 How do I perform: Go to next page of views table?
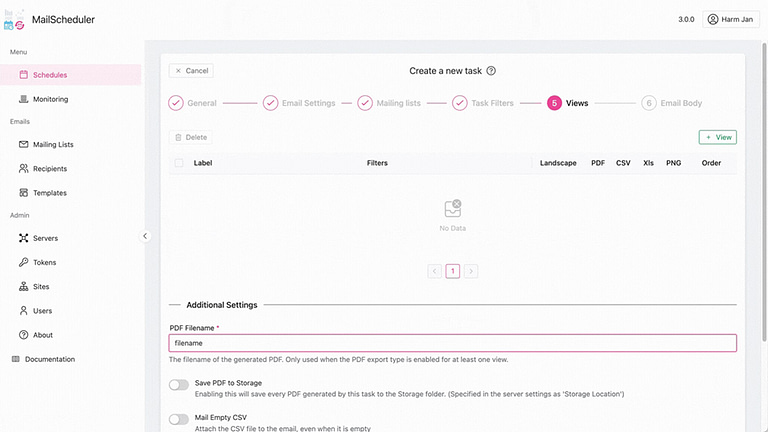[x=471, y=271]
